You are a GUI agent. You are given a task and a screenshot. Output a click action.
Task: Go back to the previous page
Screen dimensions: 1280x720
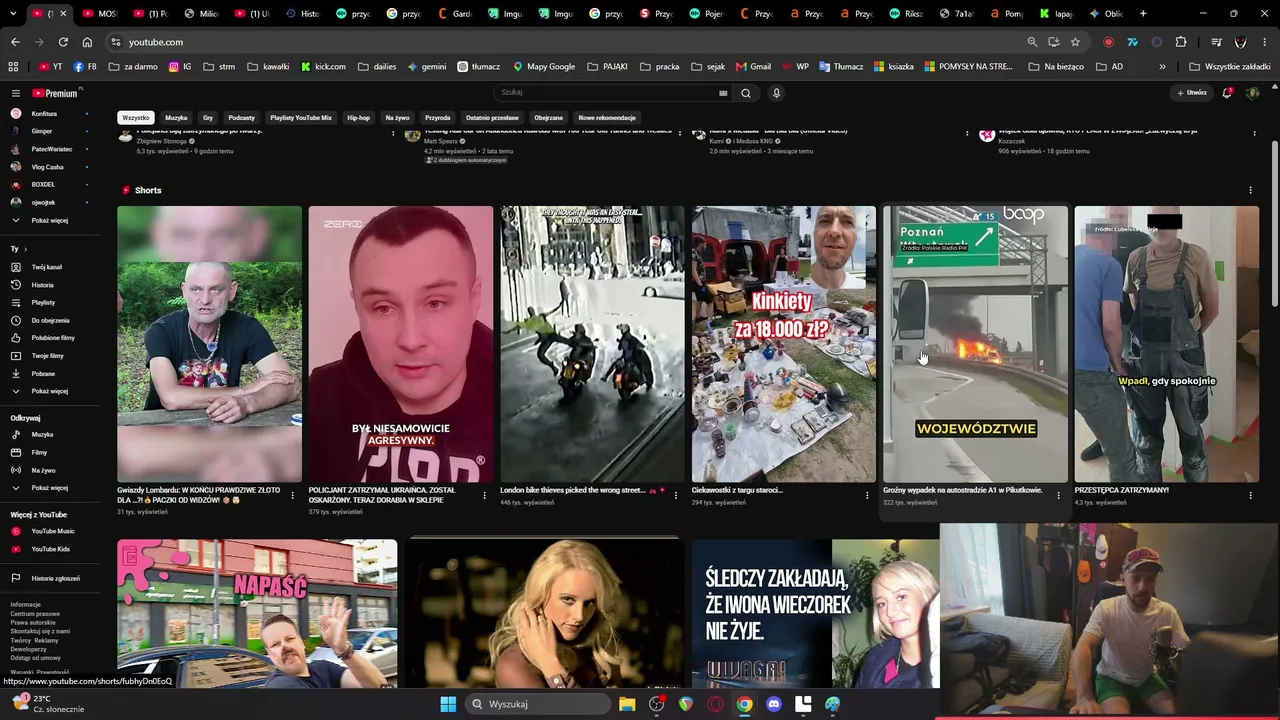tap(15, 42)
